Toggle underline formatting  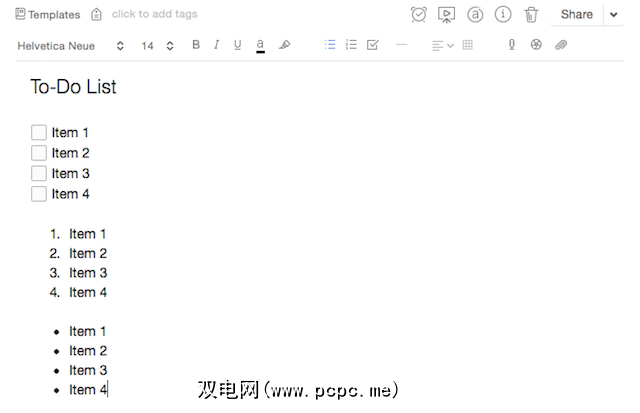238,44
